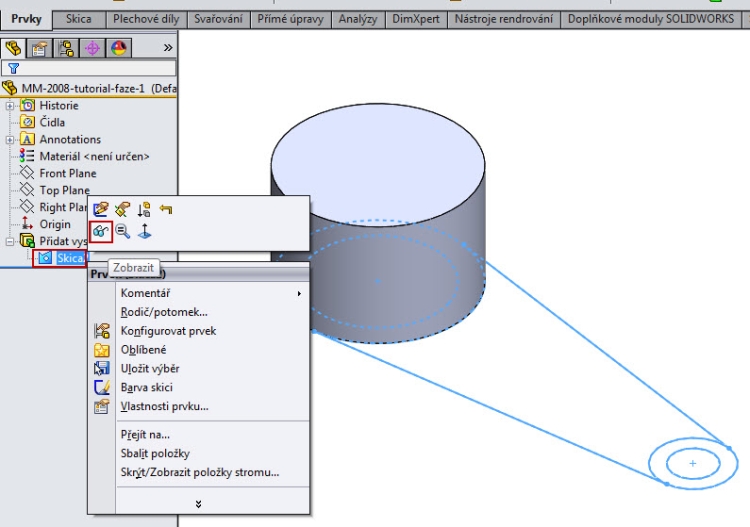Click the Normal To view icon
This screenshot has height=527, width=750.
tap(144, 231)
